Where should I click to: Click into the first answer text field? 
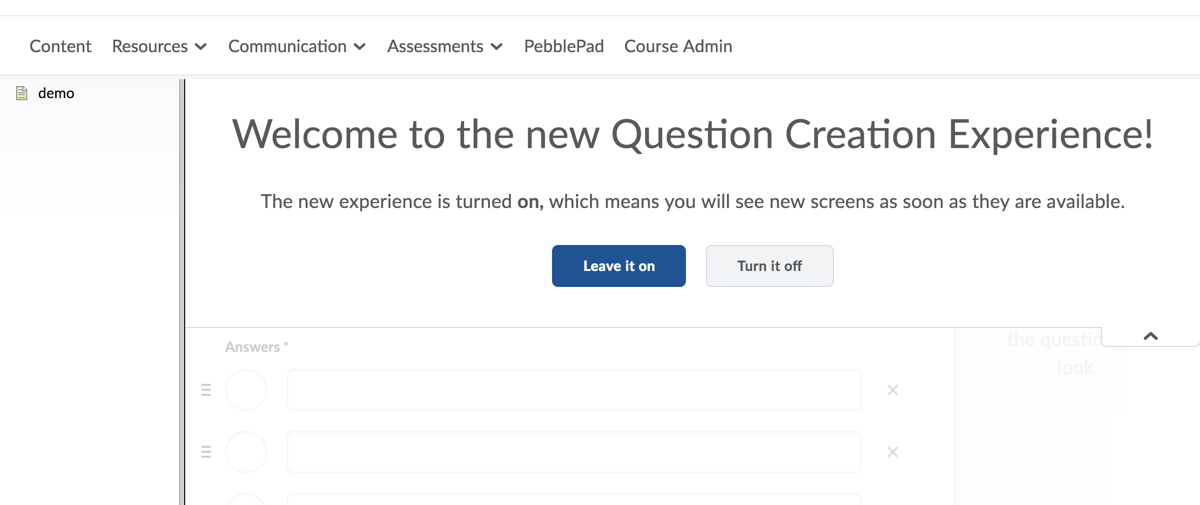coord(574,390)
